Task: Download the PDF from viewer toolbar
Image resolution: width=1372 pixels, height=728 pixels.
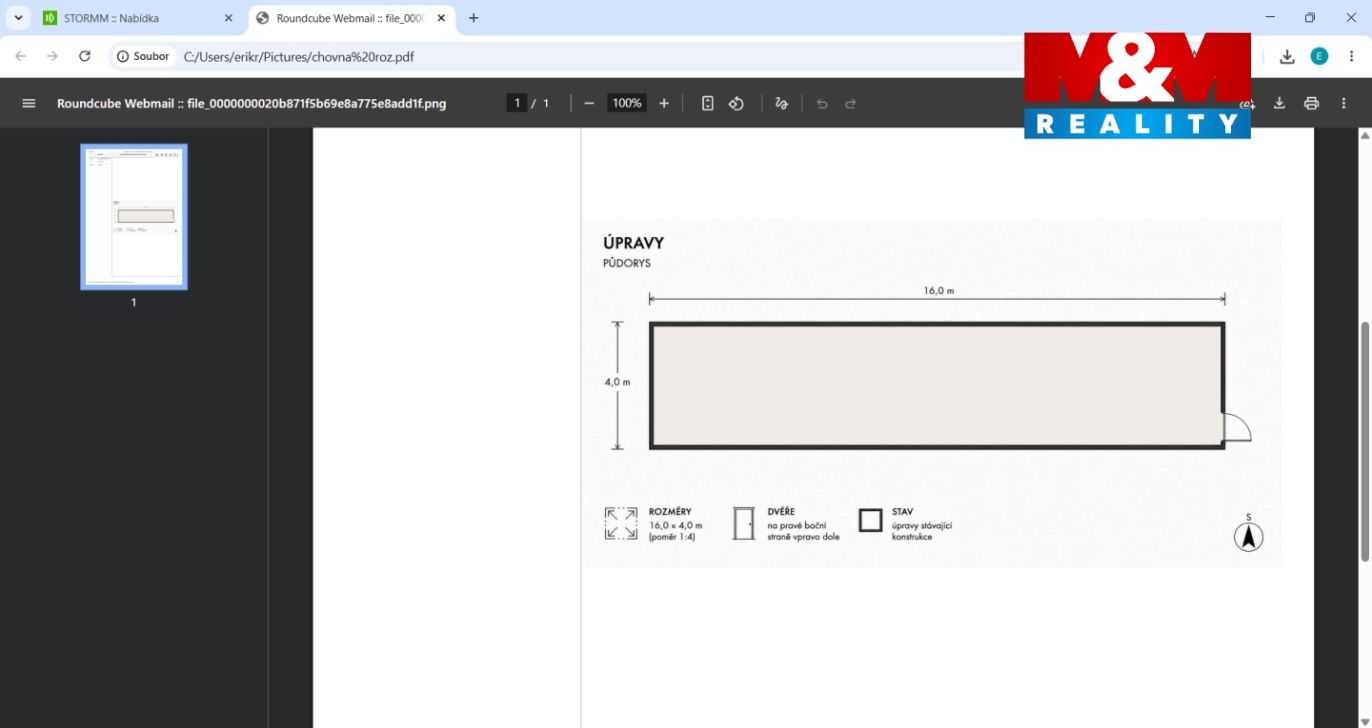Action: pyautogui.click(x=1279, y=103)
